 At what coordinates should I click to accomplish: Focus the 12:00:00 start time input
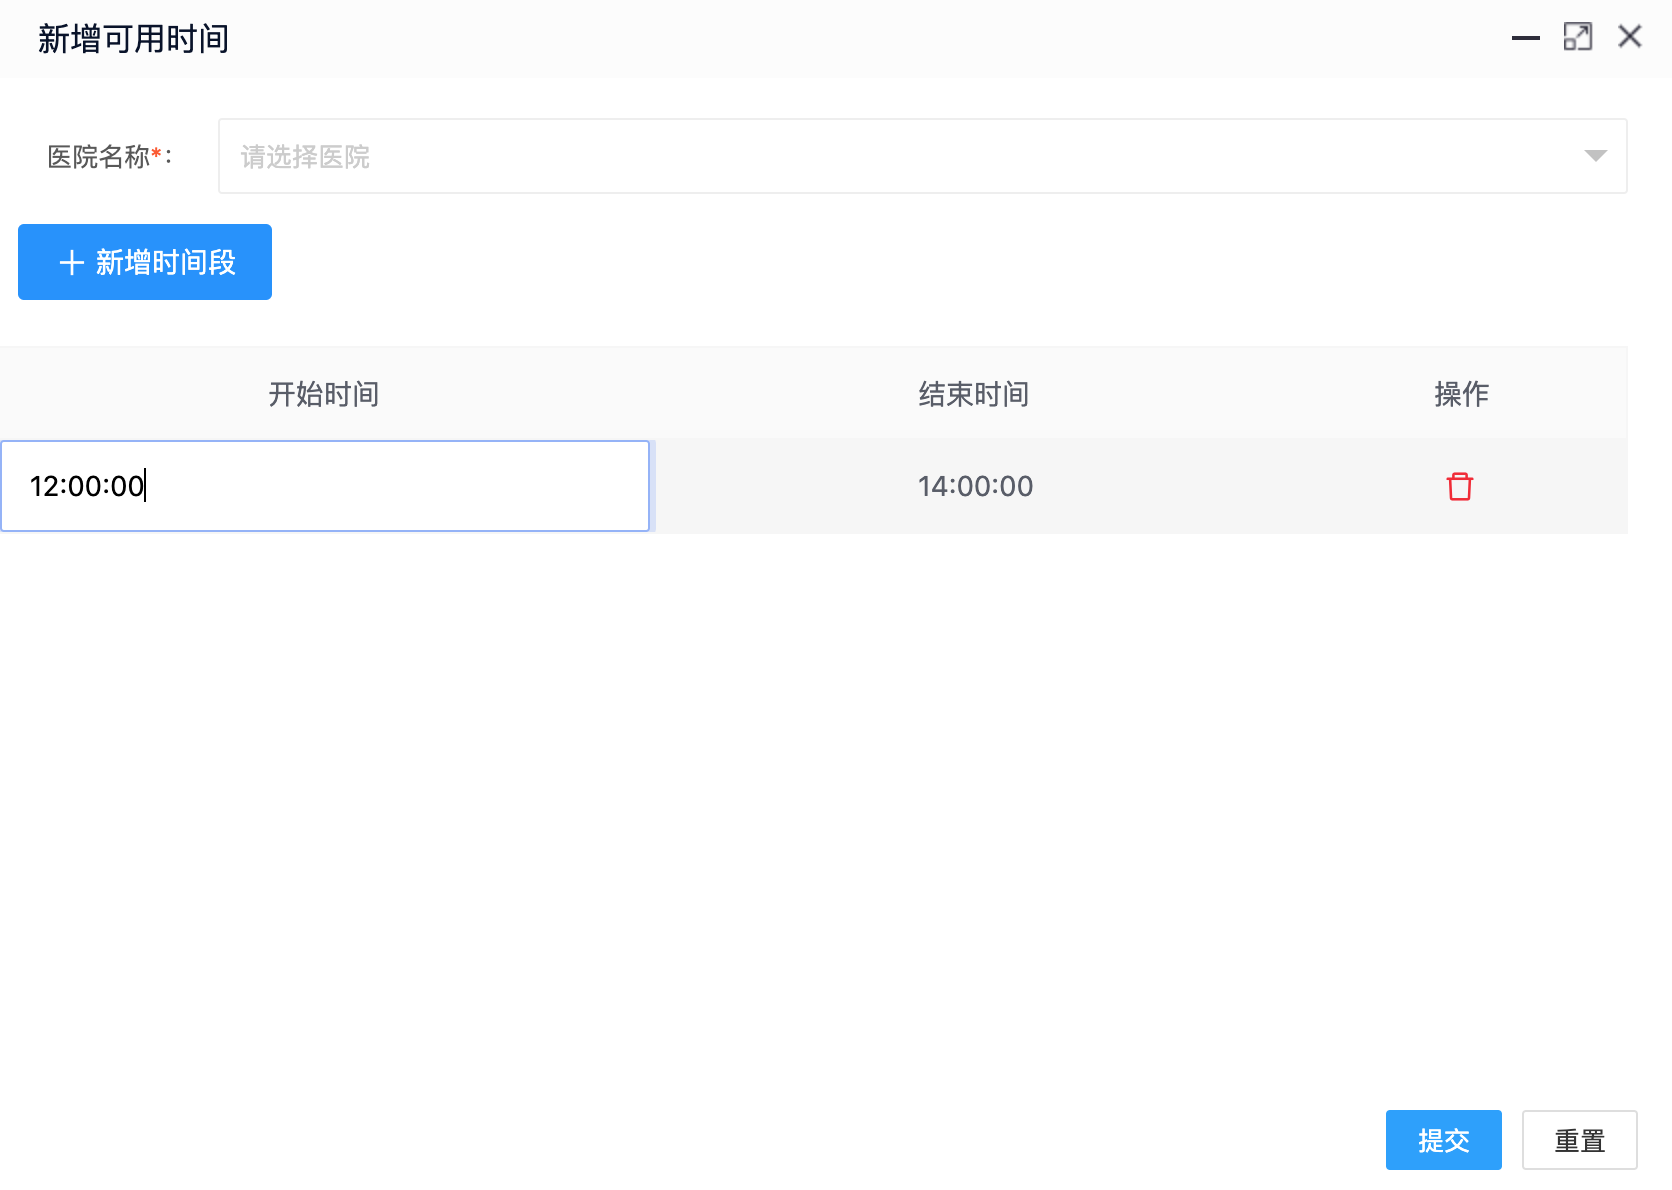pos(325,486)
